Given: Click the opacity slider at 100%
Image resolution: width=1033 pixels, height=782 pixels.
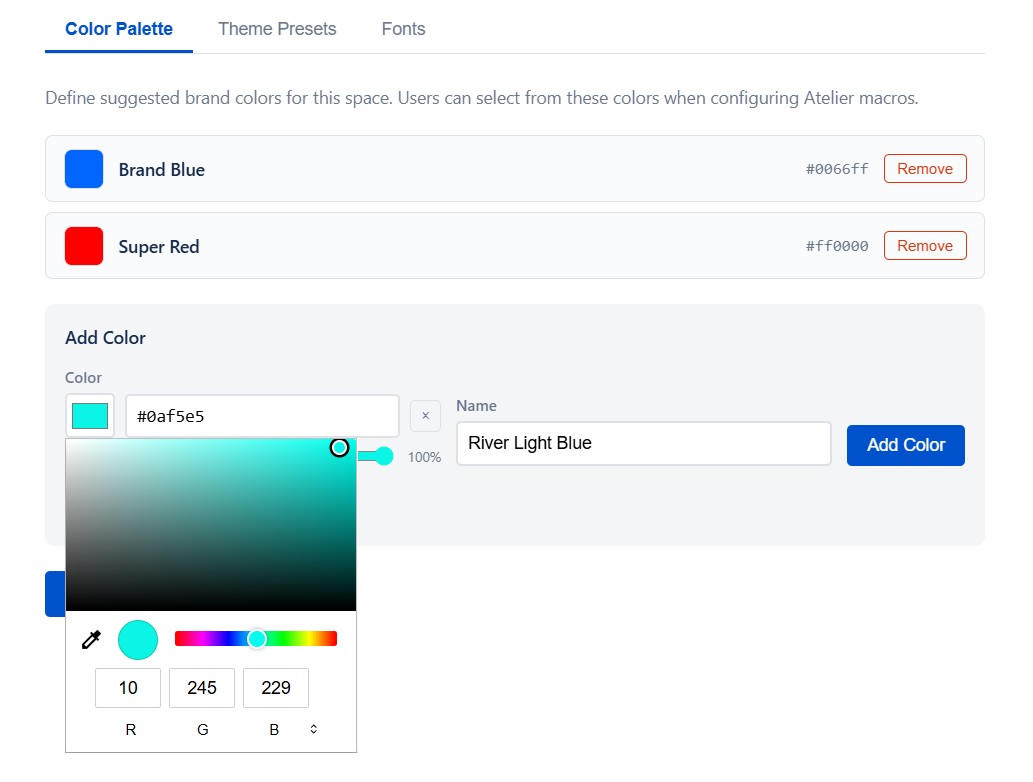Looking at the screenshot, I should (381, 456).
